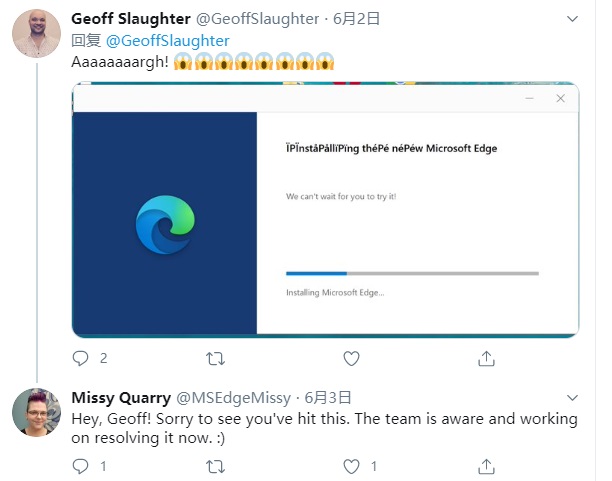Open Missy Quarry's profile name link
The image size is (612, 481).
[x=121, y=397]
